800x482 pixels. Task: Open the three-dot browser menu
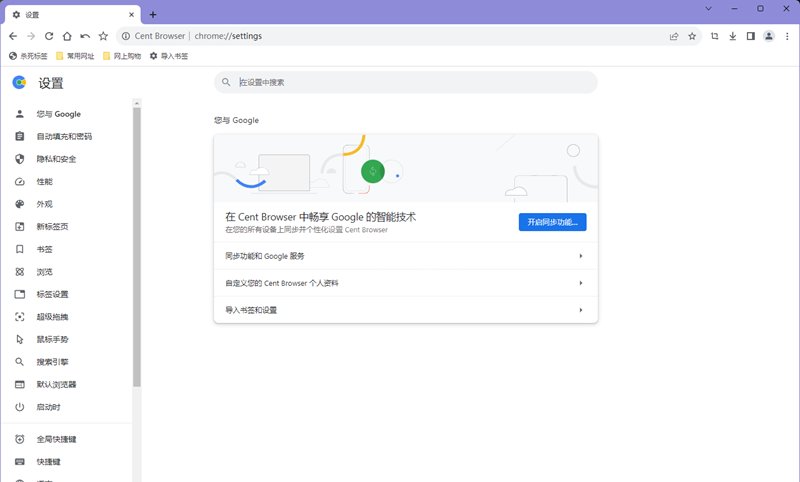point(787,36)
